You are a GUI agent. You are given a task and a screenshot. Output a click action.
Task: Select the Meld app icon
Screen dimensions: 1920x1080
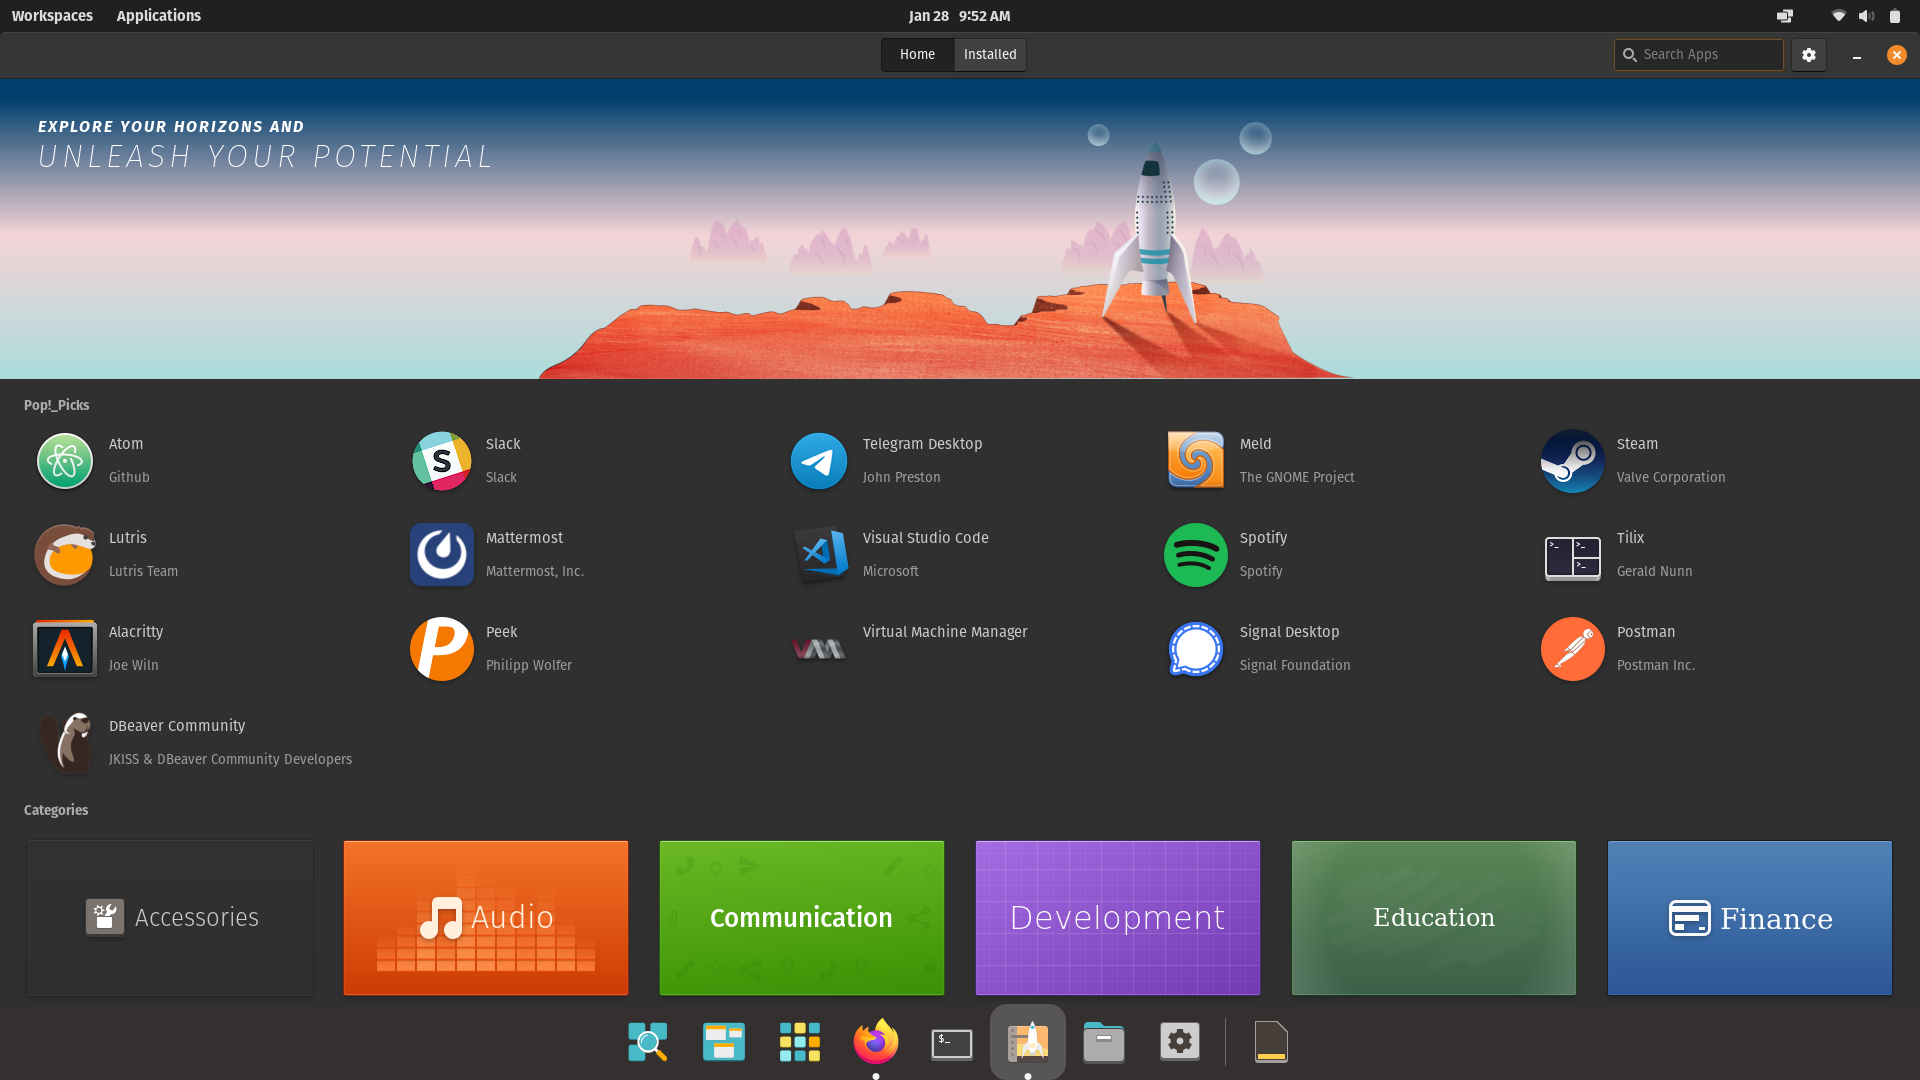[1196, 460]
